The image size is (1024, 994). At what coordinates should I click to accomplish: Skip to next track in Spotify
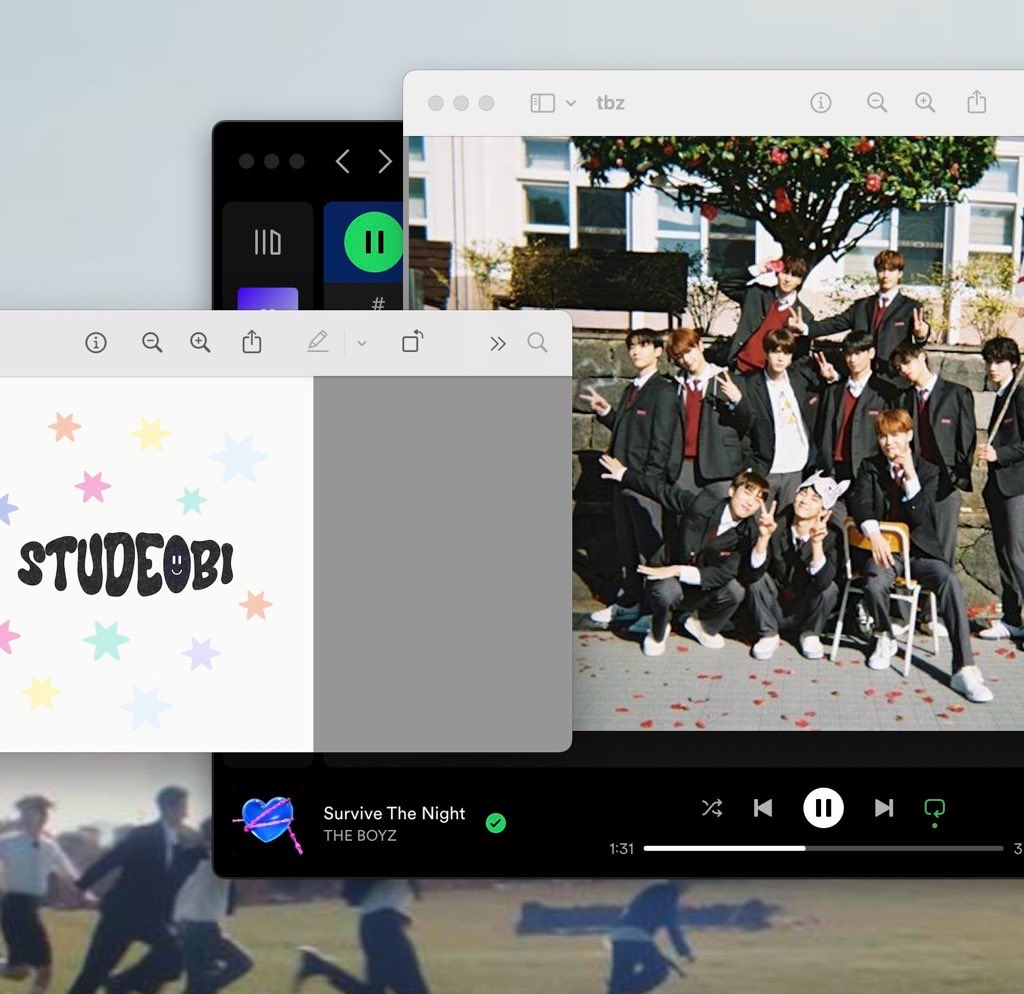coord(884,808)
